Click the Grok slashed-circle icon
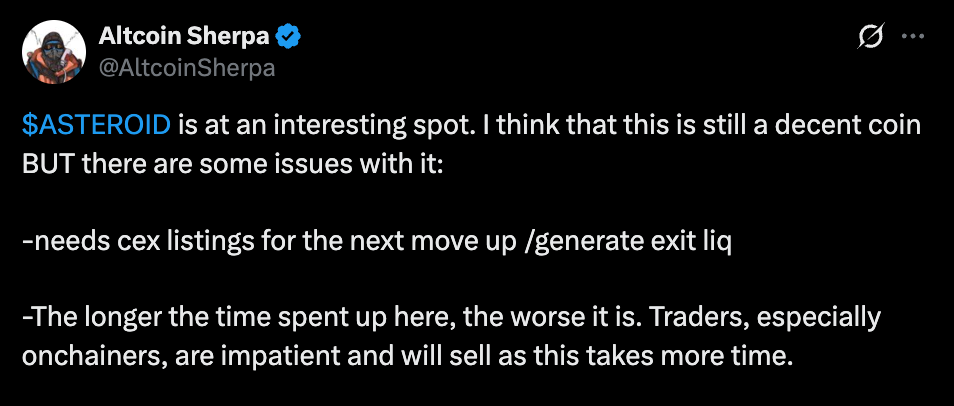Screen dimensions: 954x406 (x=870, y=38)
